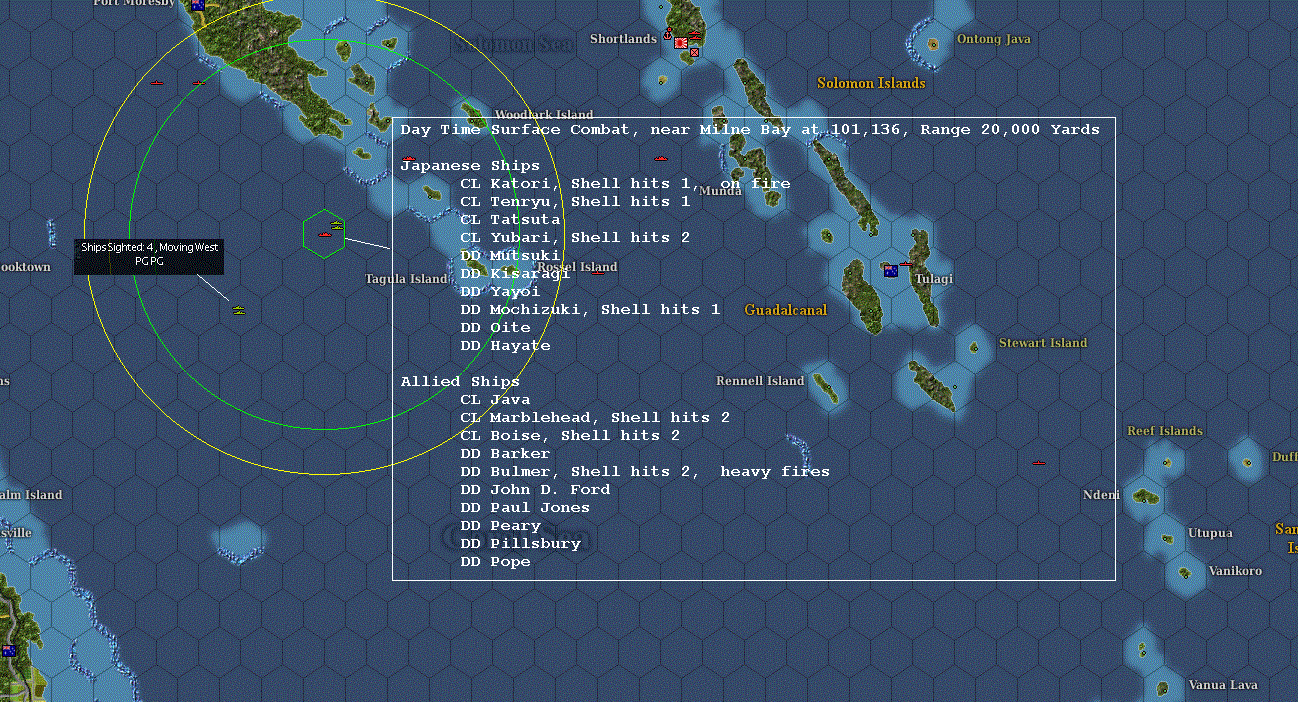Screen dimensions: 1298x702
Task: Click the DD Mochizuki line
Action: (x=590, y=310)
